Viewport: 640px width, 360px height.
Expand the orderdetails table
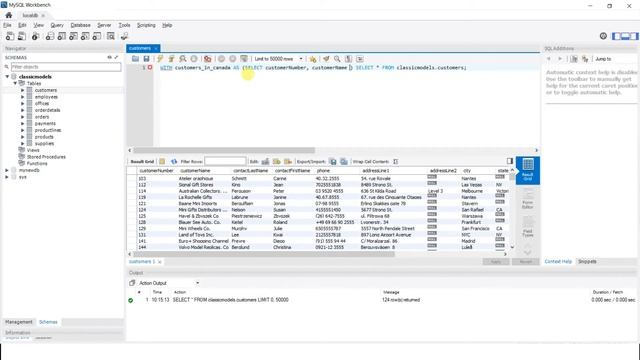click(22, 110)
